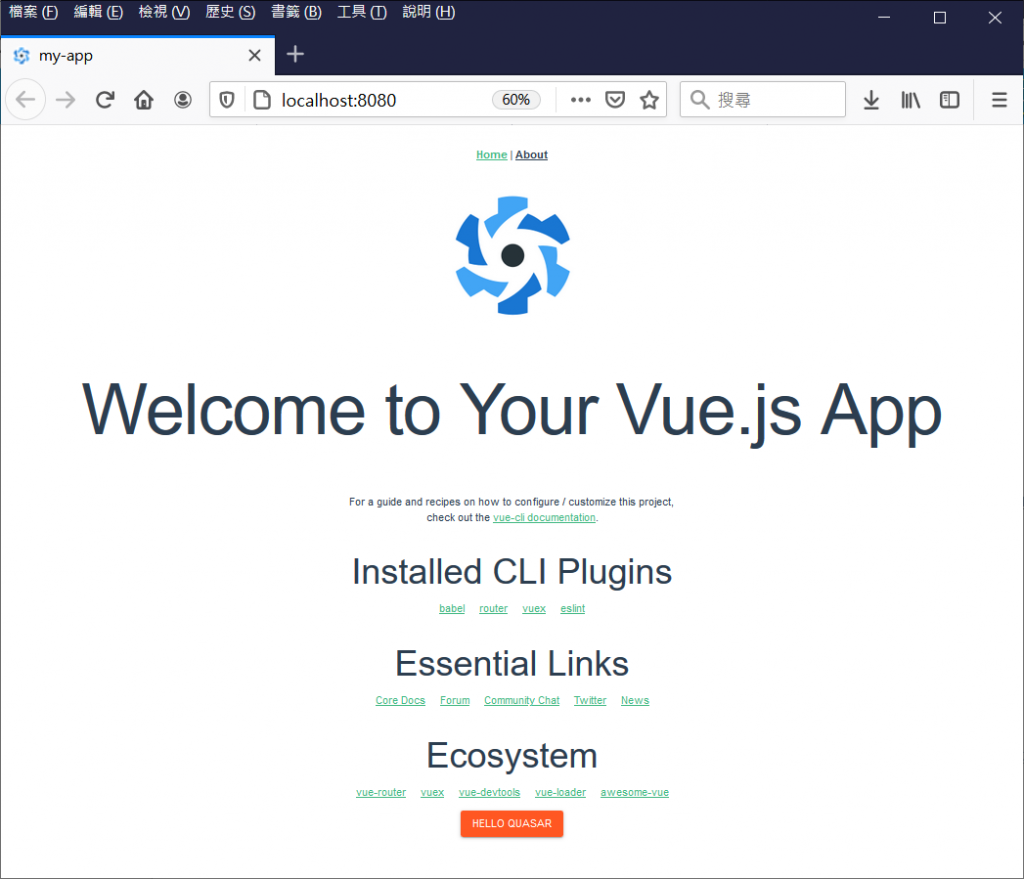The width and height of the screenshot is (1024, 879).
Task: Open the hamburger application menu
Action: (999, 100)
